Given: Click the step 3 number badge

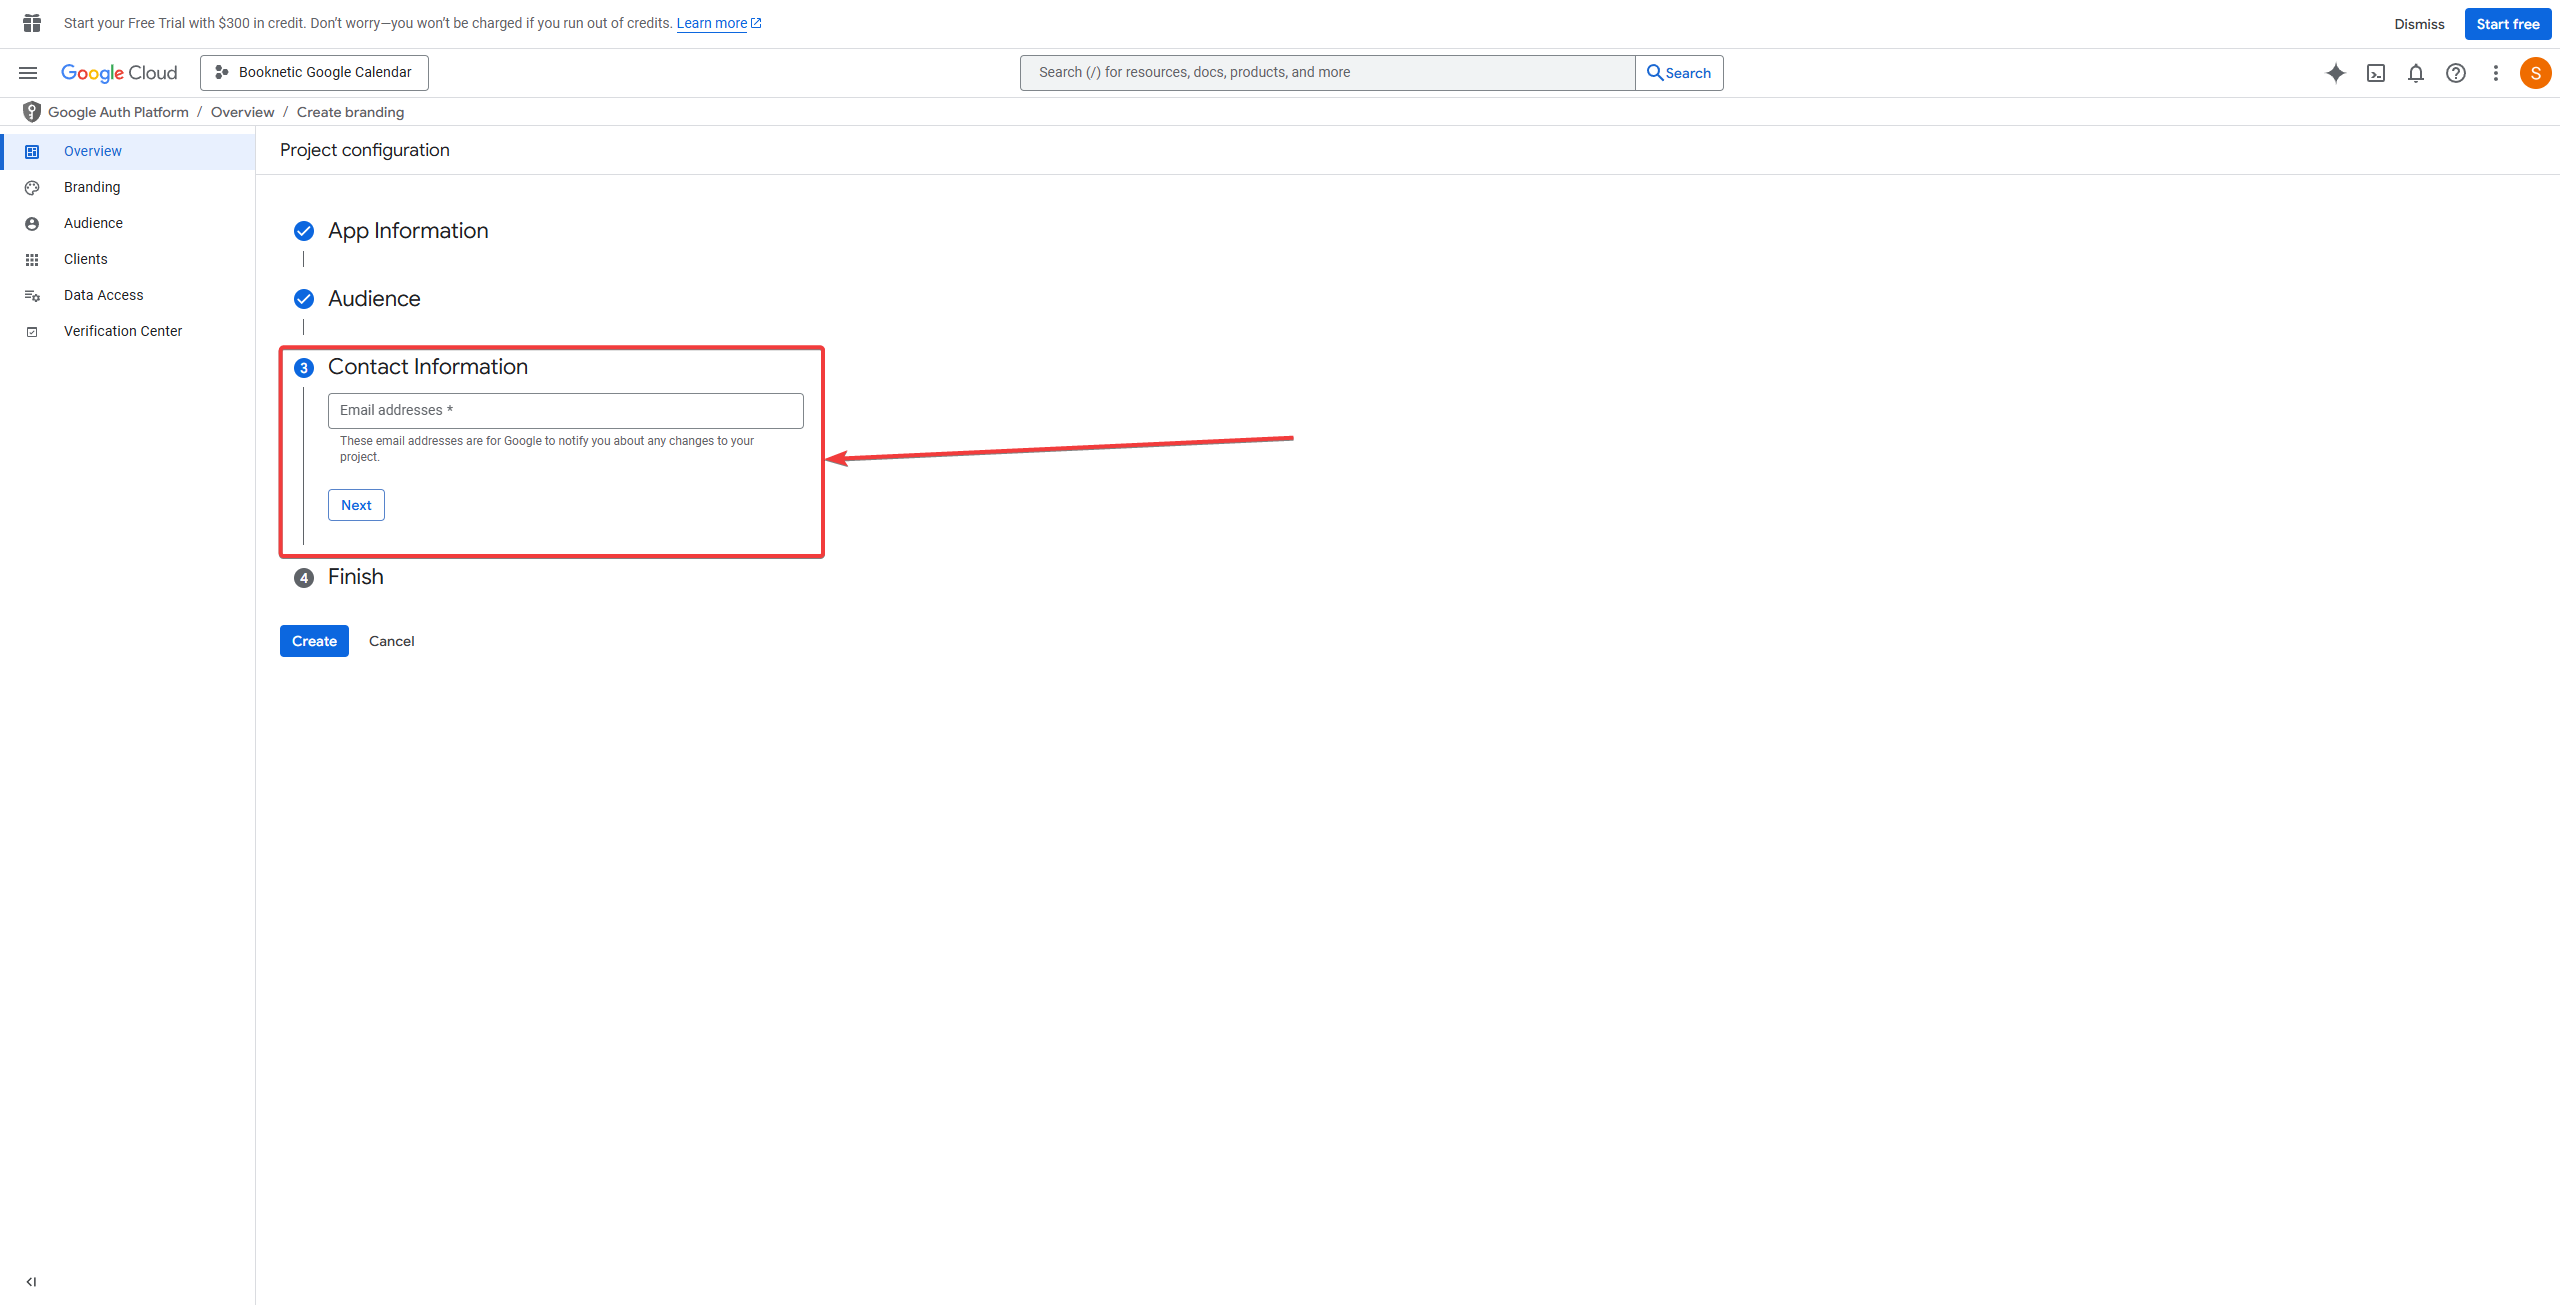Looking at the screenshot, I should (304, 368).
